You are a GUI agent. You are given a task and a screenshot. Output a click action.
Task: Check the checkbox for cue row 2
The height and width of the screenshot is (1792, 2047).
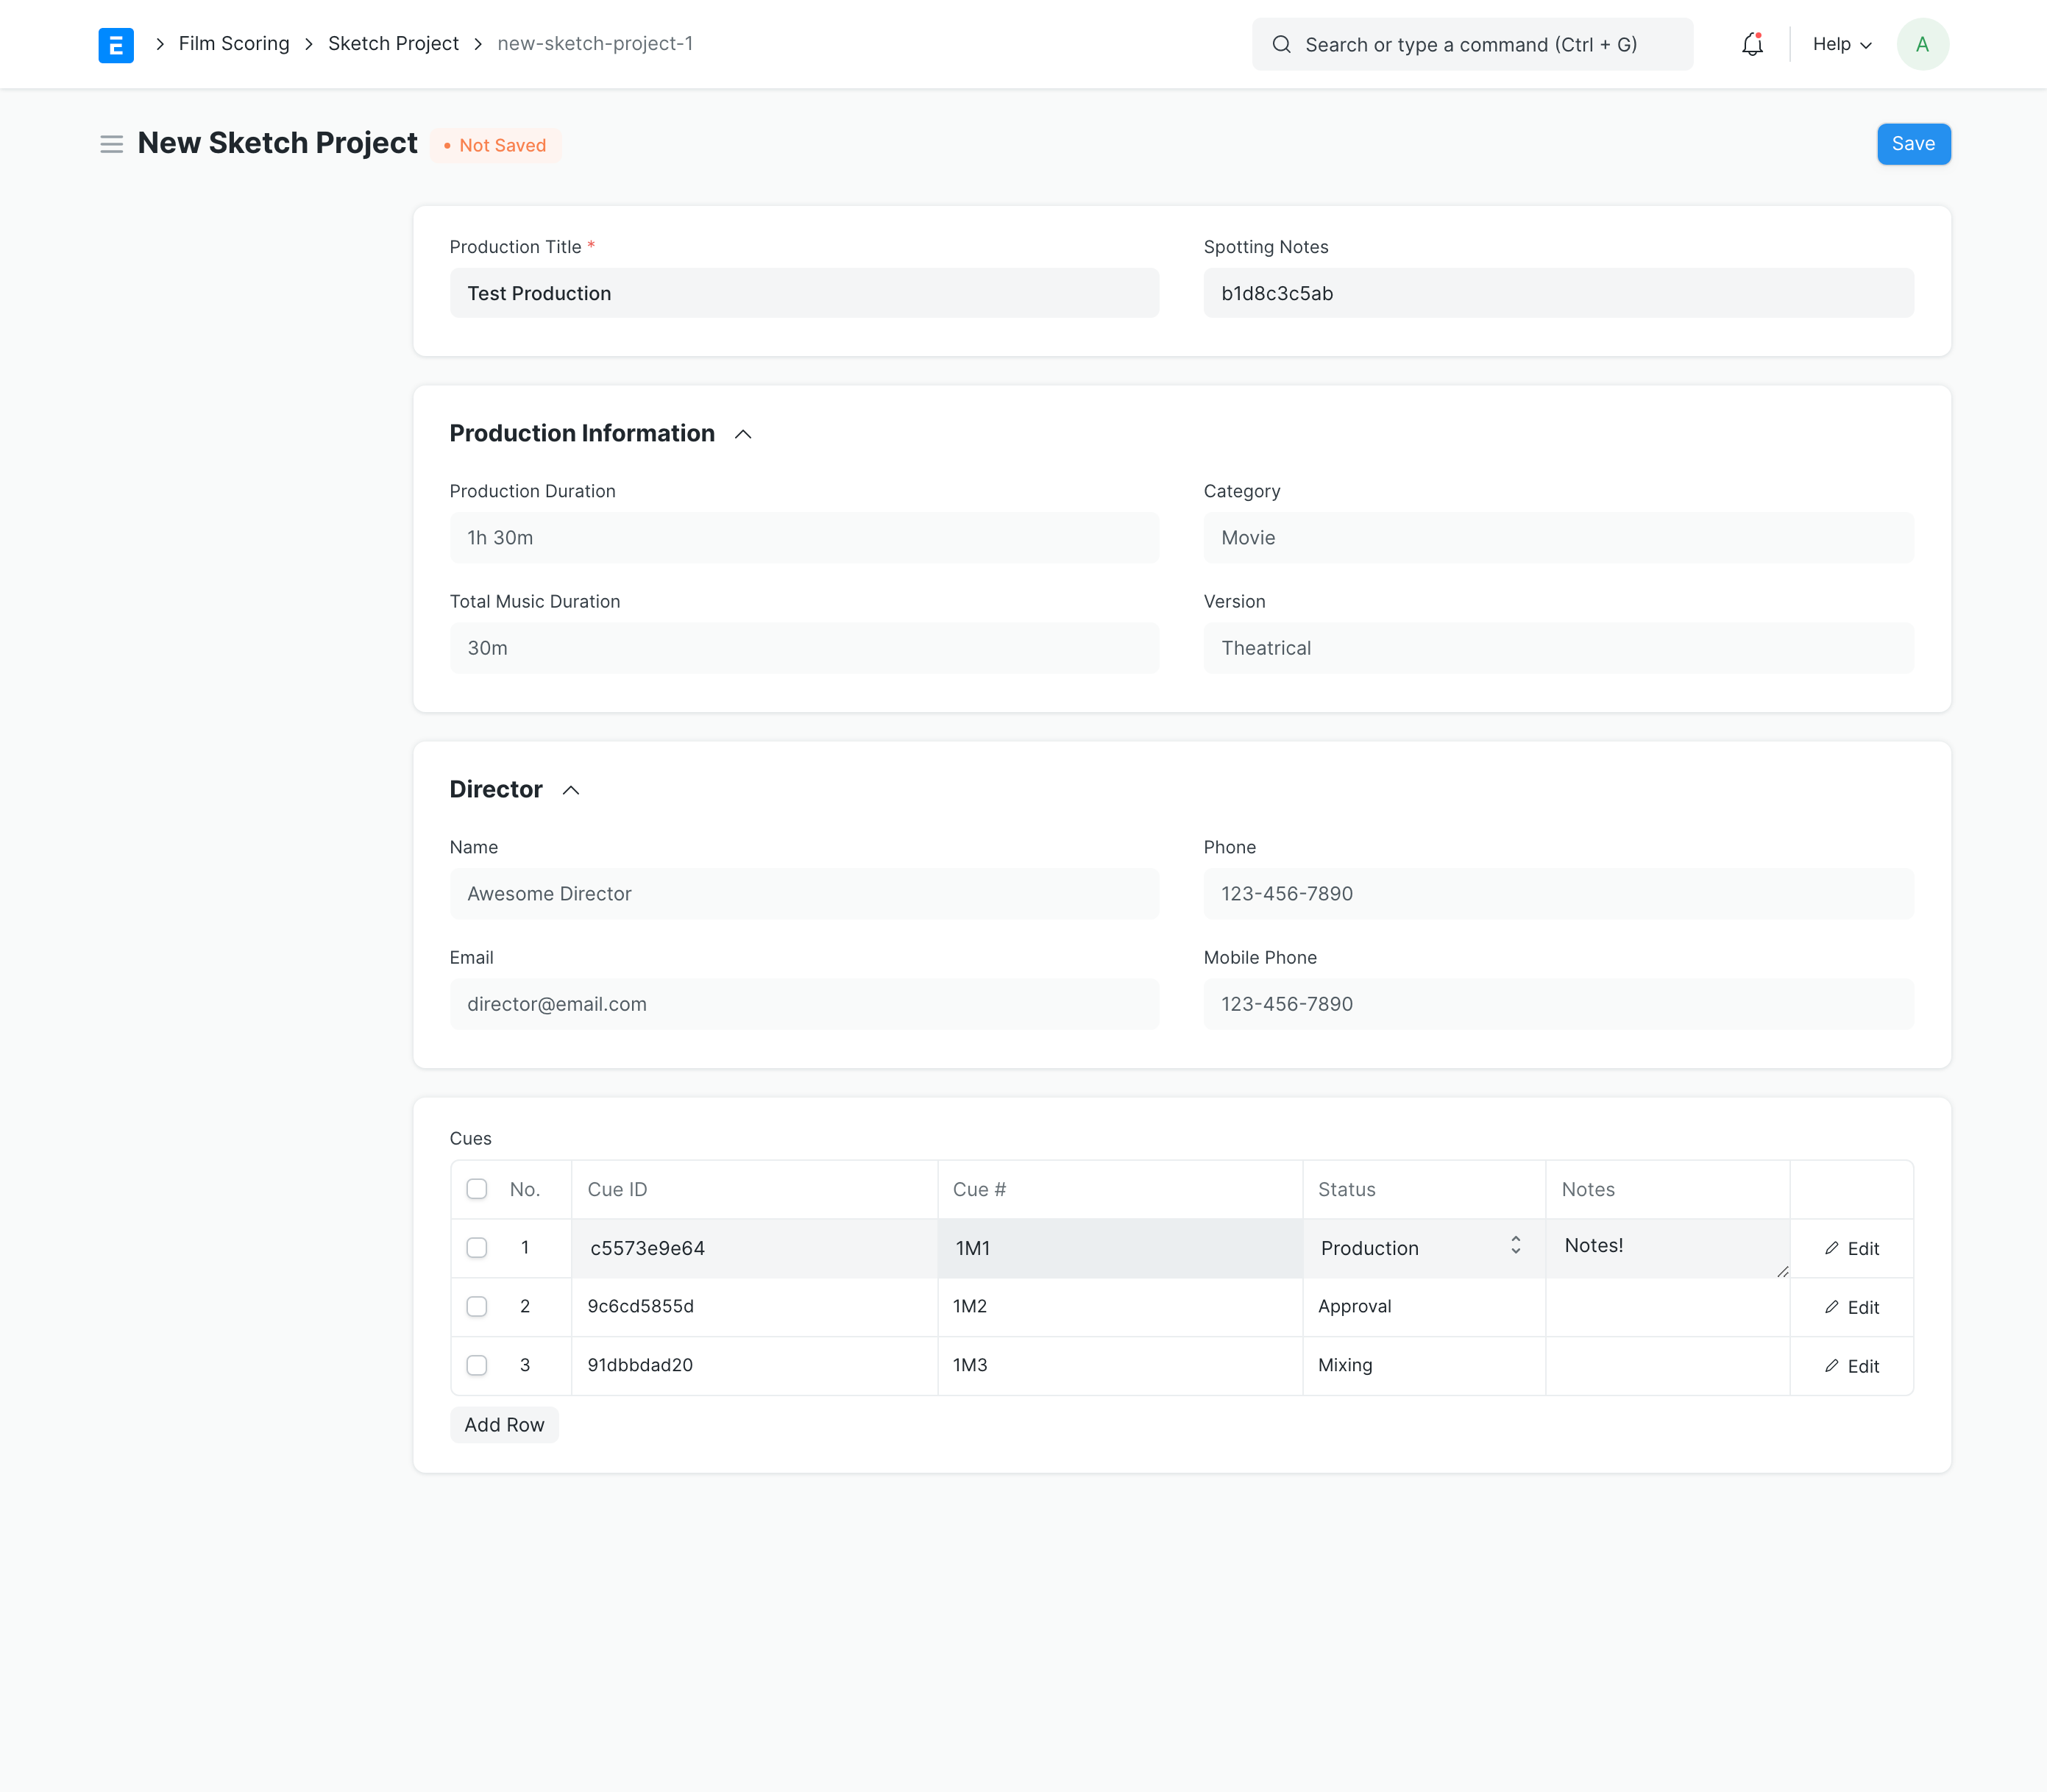pos(477,1307)
